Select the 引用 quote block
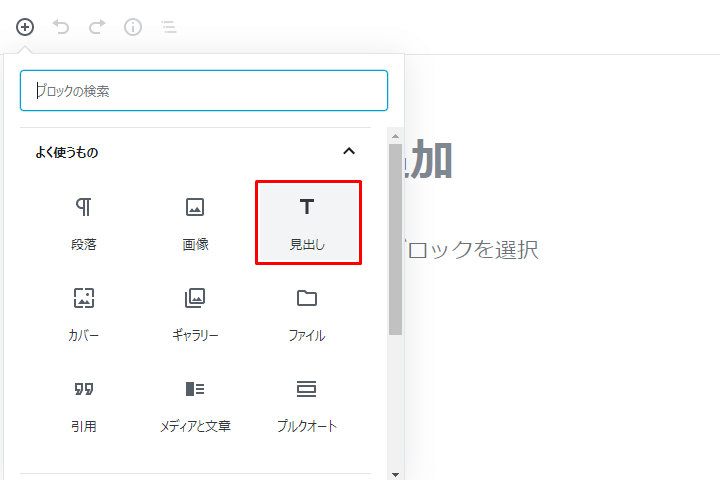 84,406
